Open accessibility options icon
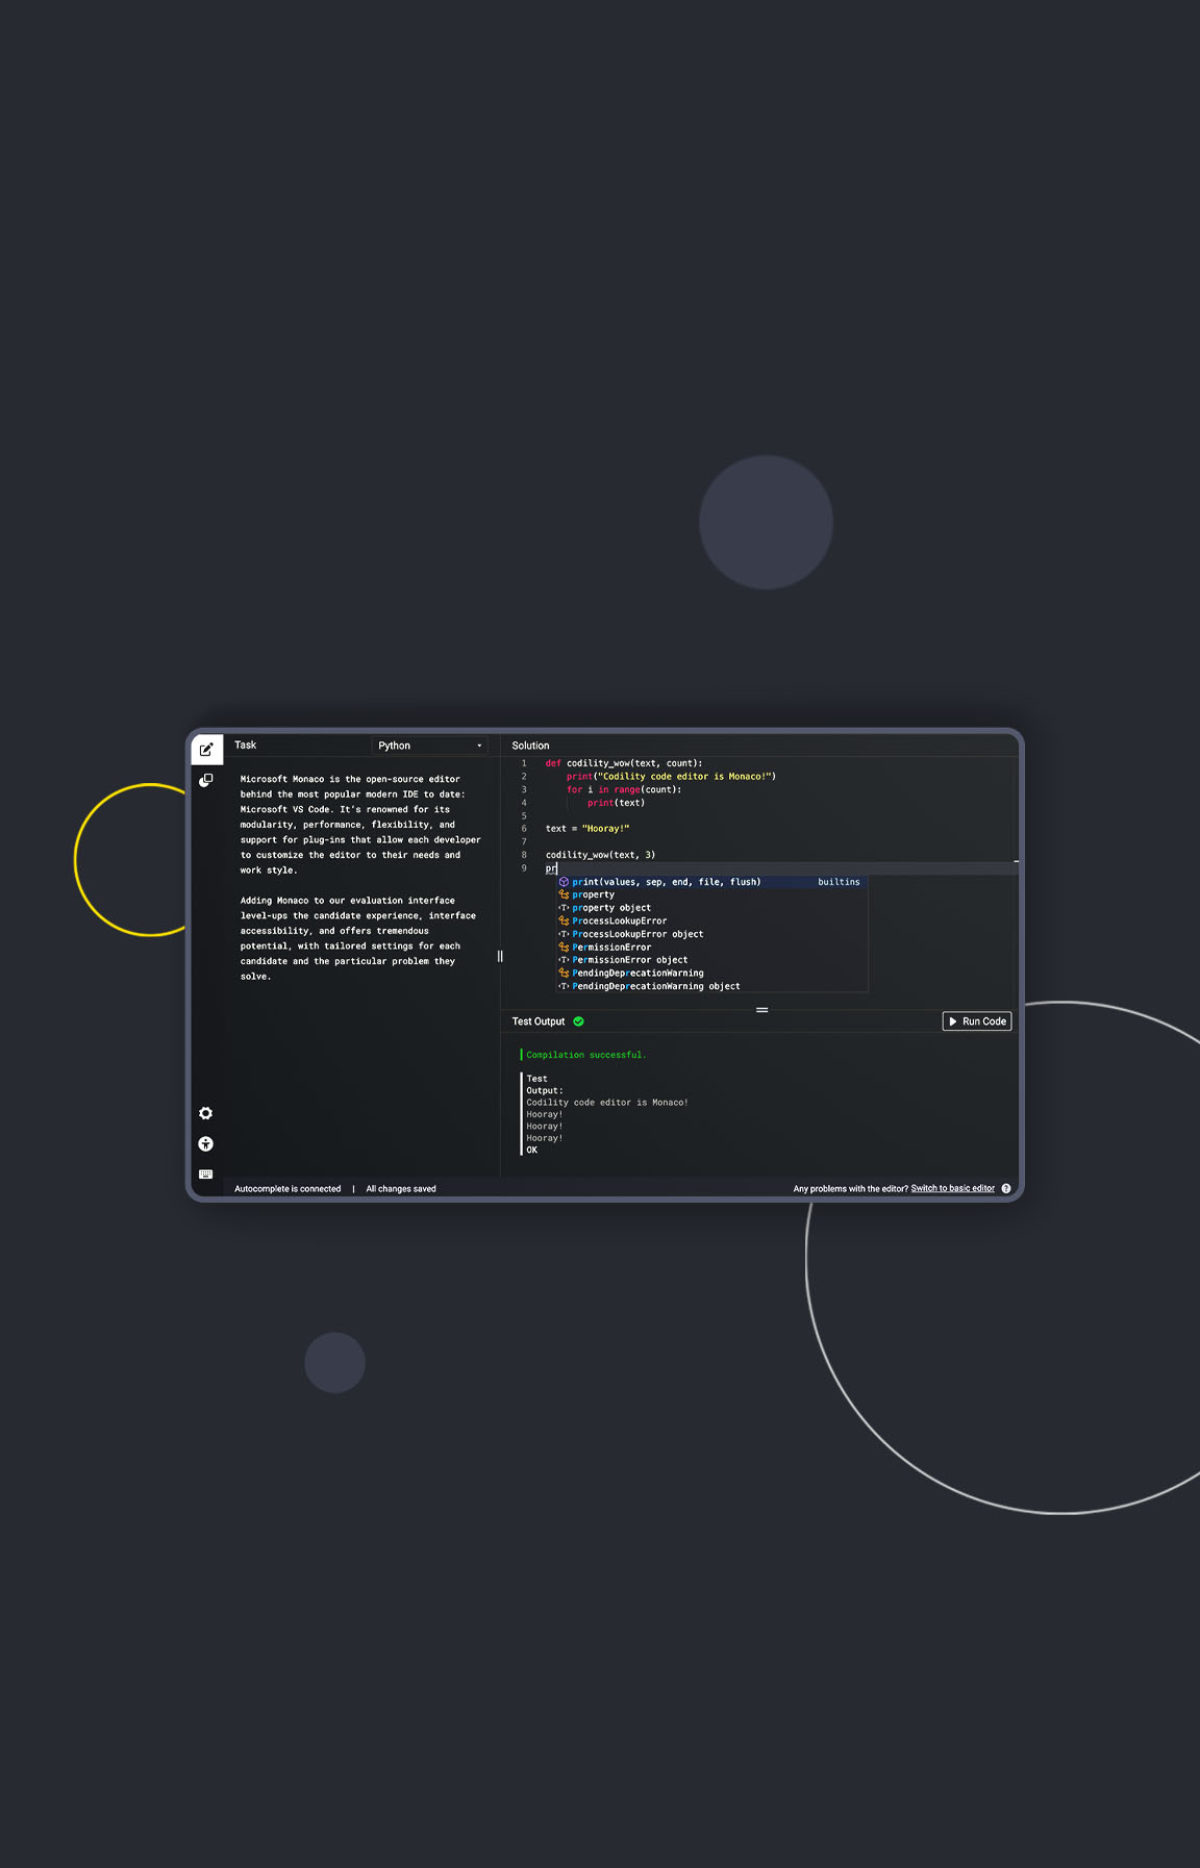The image size is (1200, 1868). click(206, 1144)
